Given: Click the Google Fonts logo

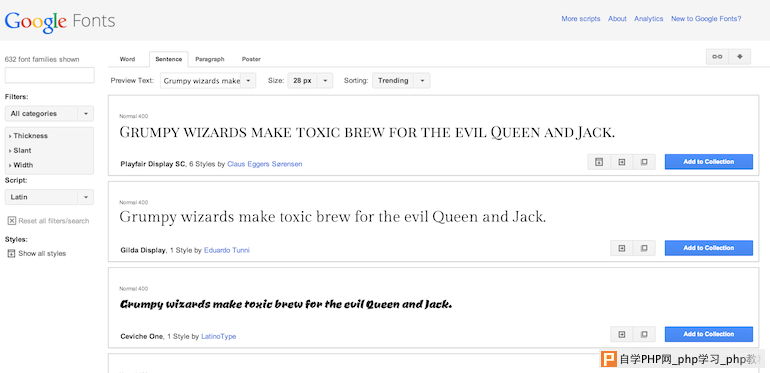Looking at the screenshot, I should click(x=60, y=22).
